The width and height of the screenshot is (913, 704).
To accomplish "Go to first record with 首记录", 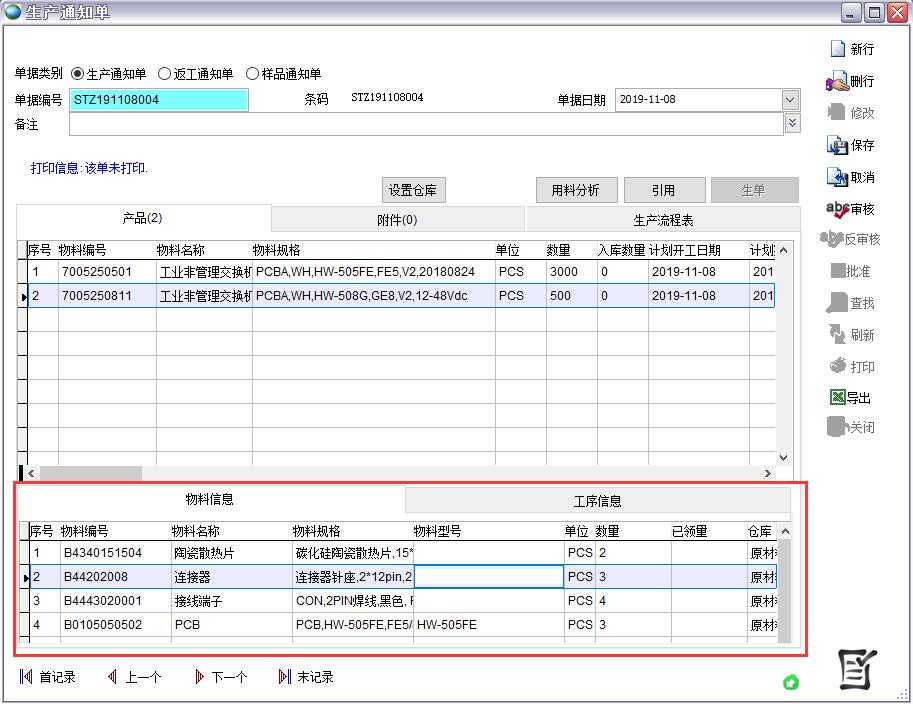I will click(26, 677).
